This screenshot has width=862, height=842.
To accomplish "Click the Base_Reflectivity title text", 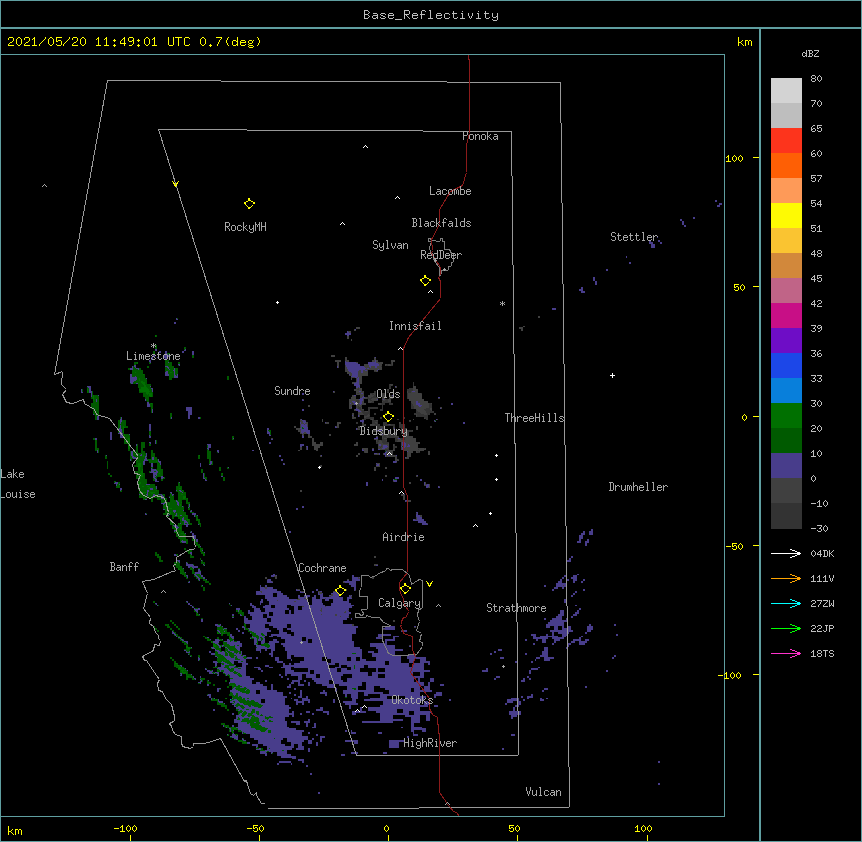I will point(431,15).
